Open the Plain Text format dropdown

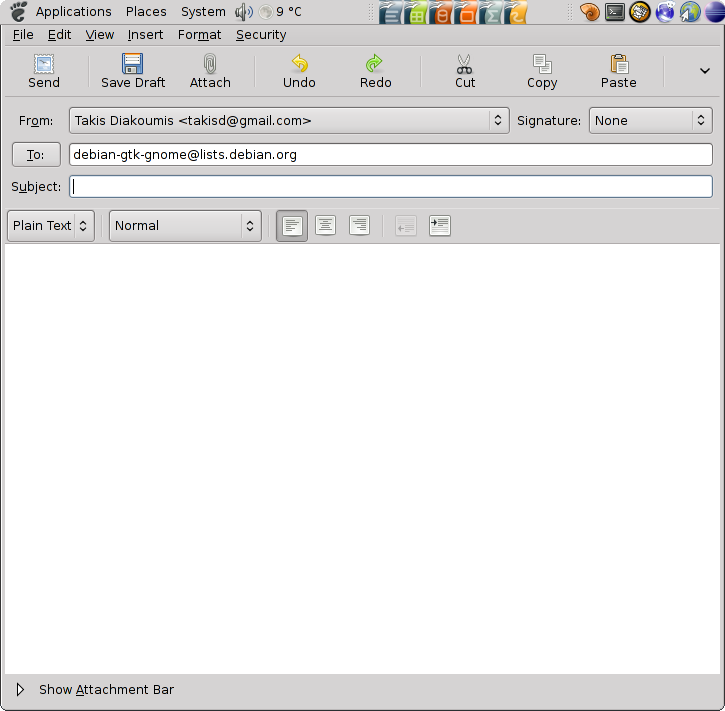(x=51, y=226)
